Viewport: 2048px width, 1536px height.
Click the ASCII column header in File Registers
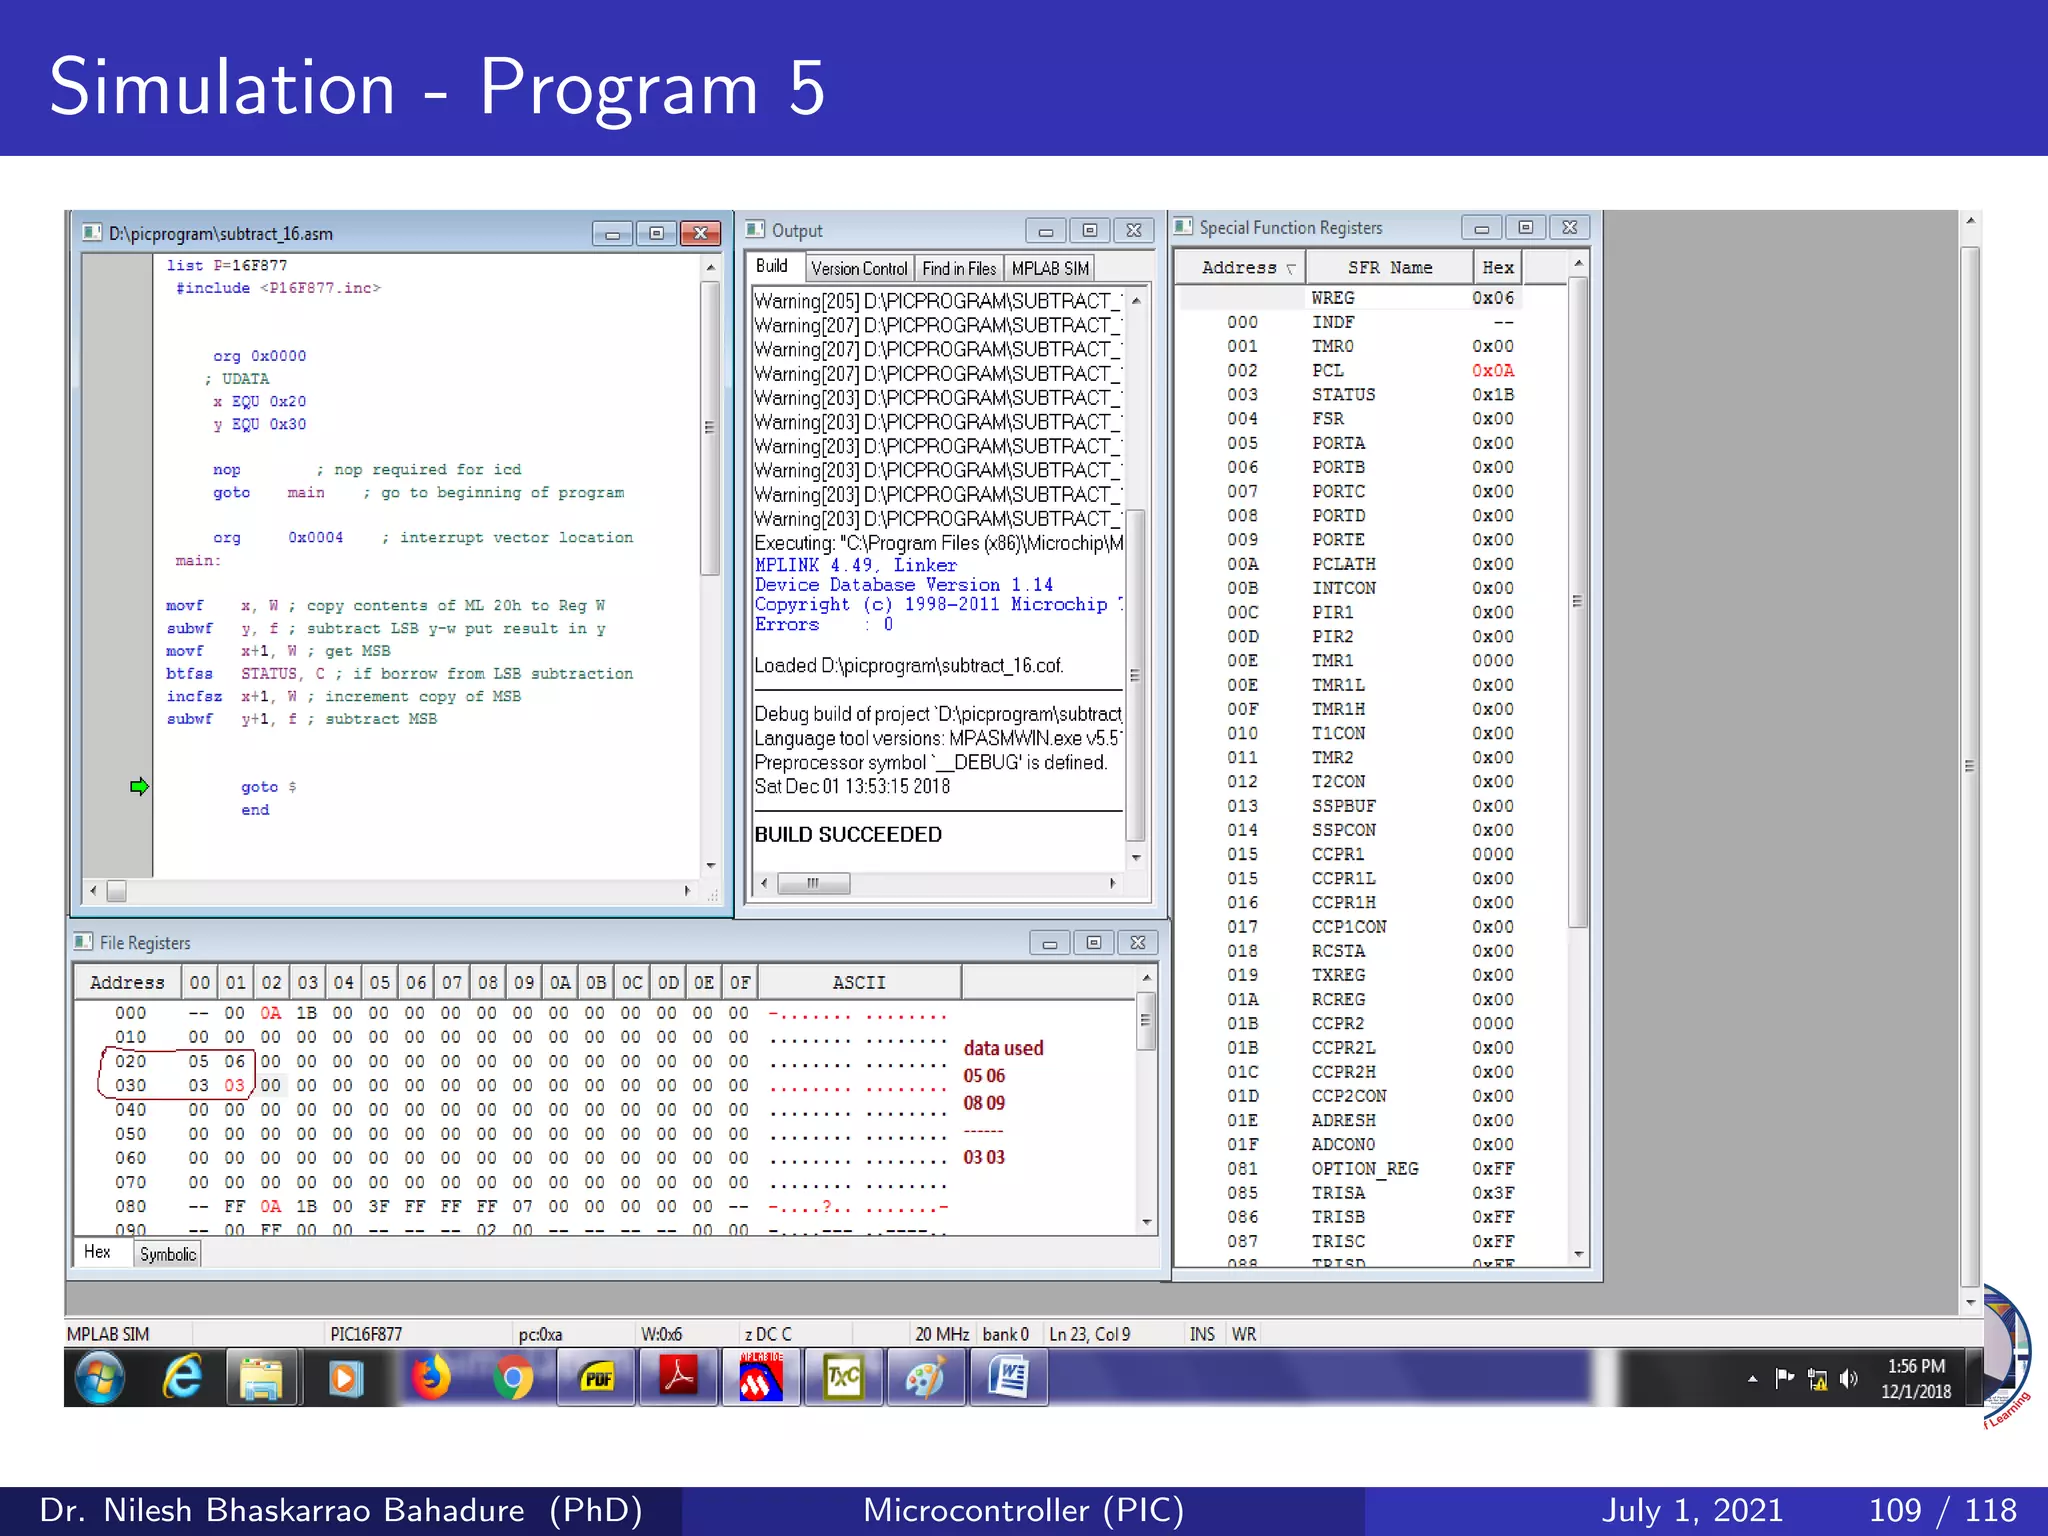tap(859, 982)
